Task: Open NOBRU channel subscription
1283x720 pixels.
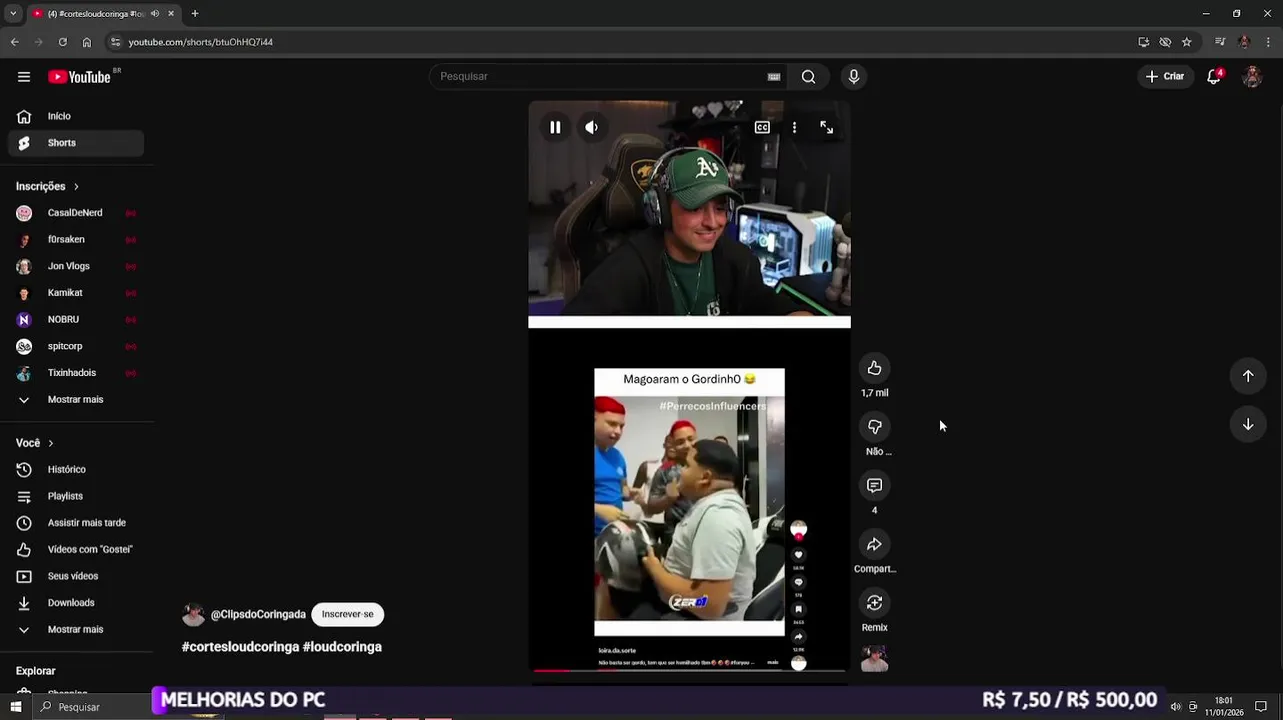Action: tap(76, 320)
